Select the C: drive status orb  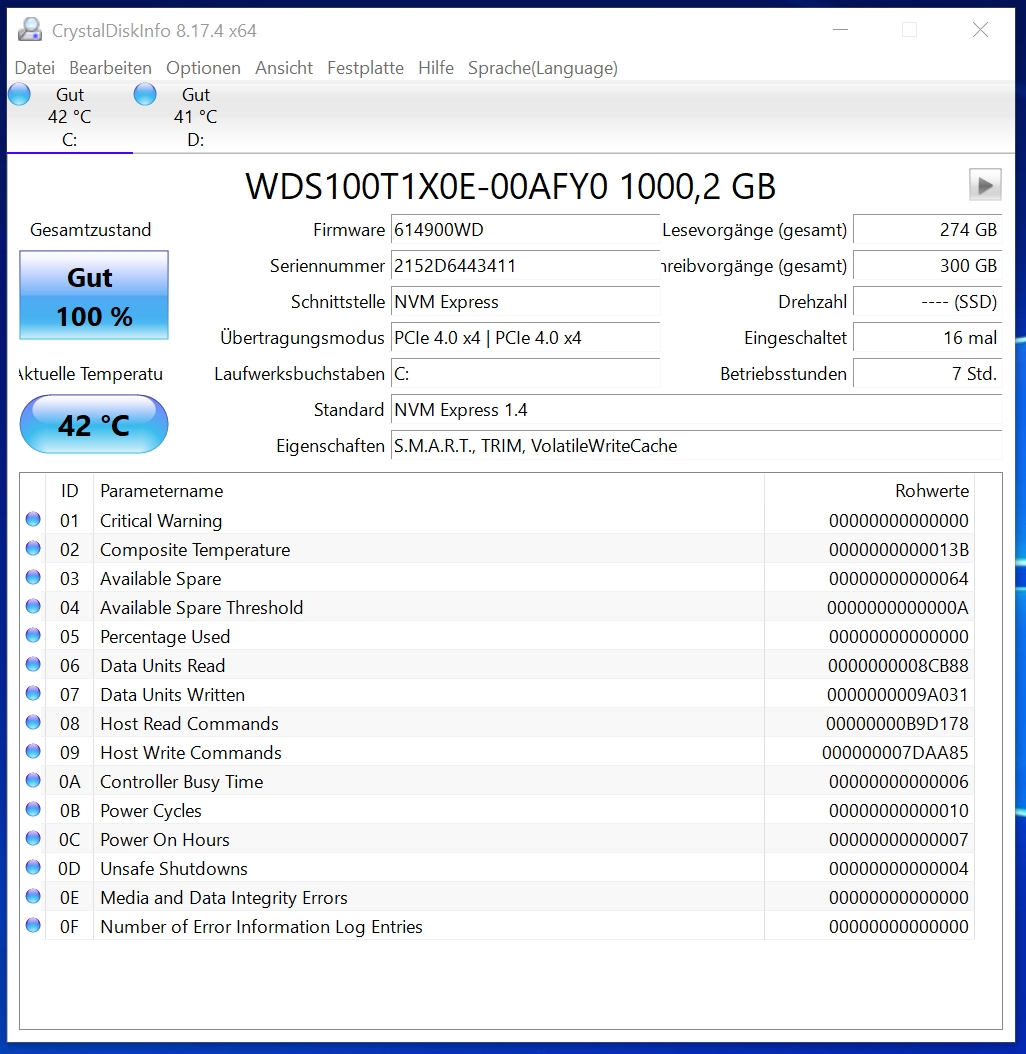[19, 95]
